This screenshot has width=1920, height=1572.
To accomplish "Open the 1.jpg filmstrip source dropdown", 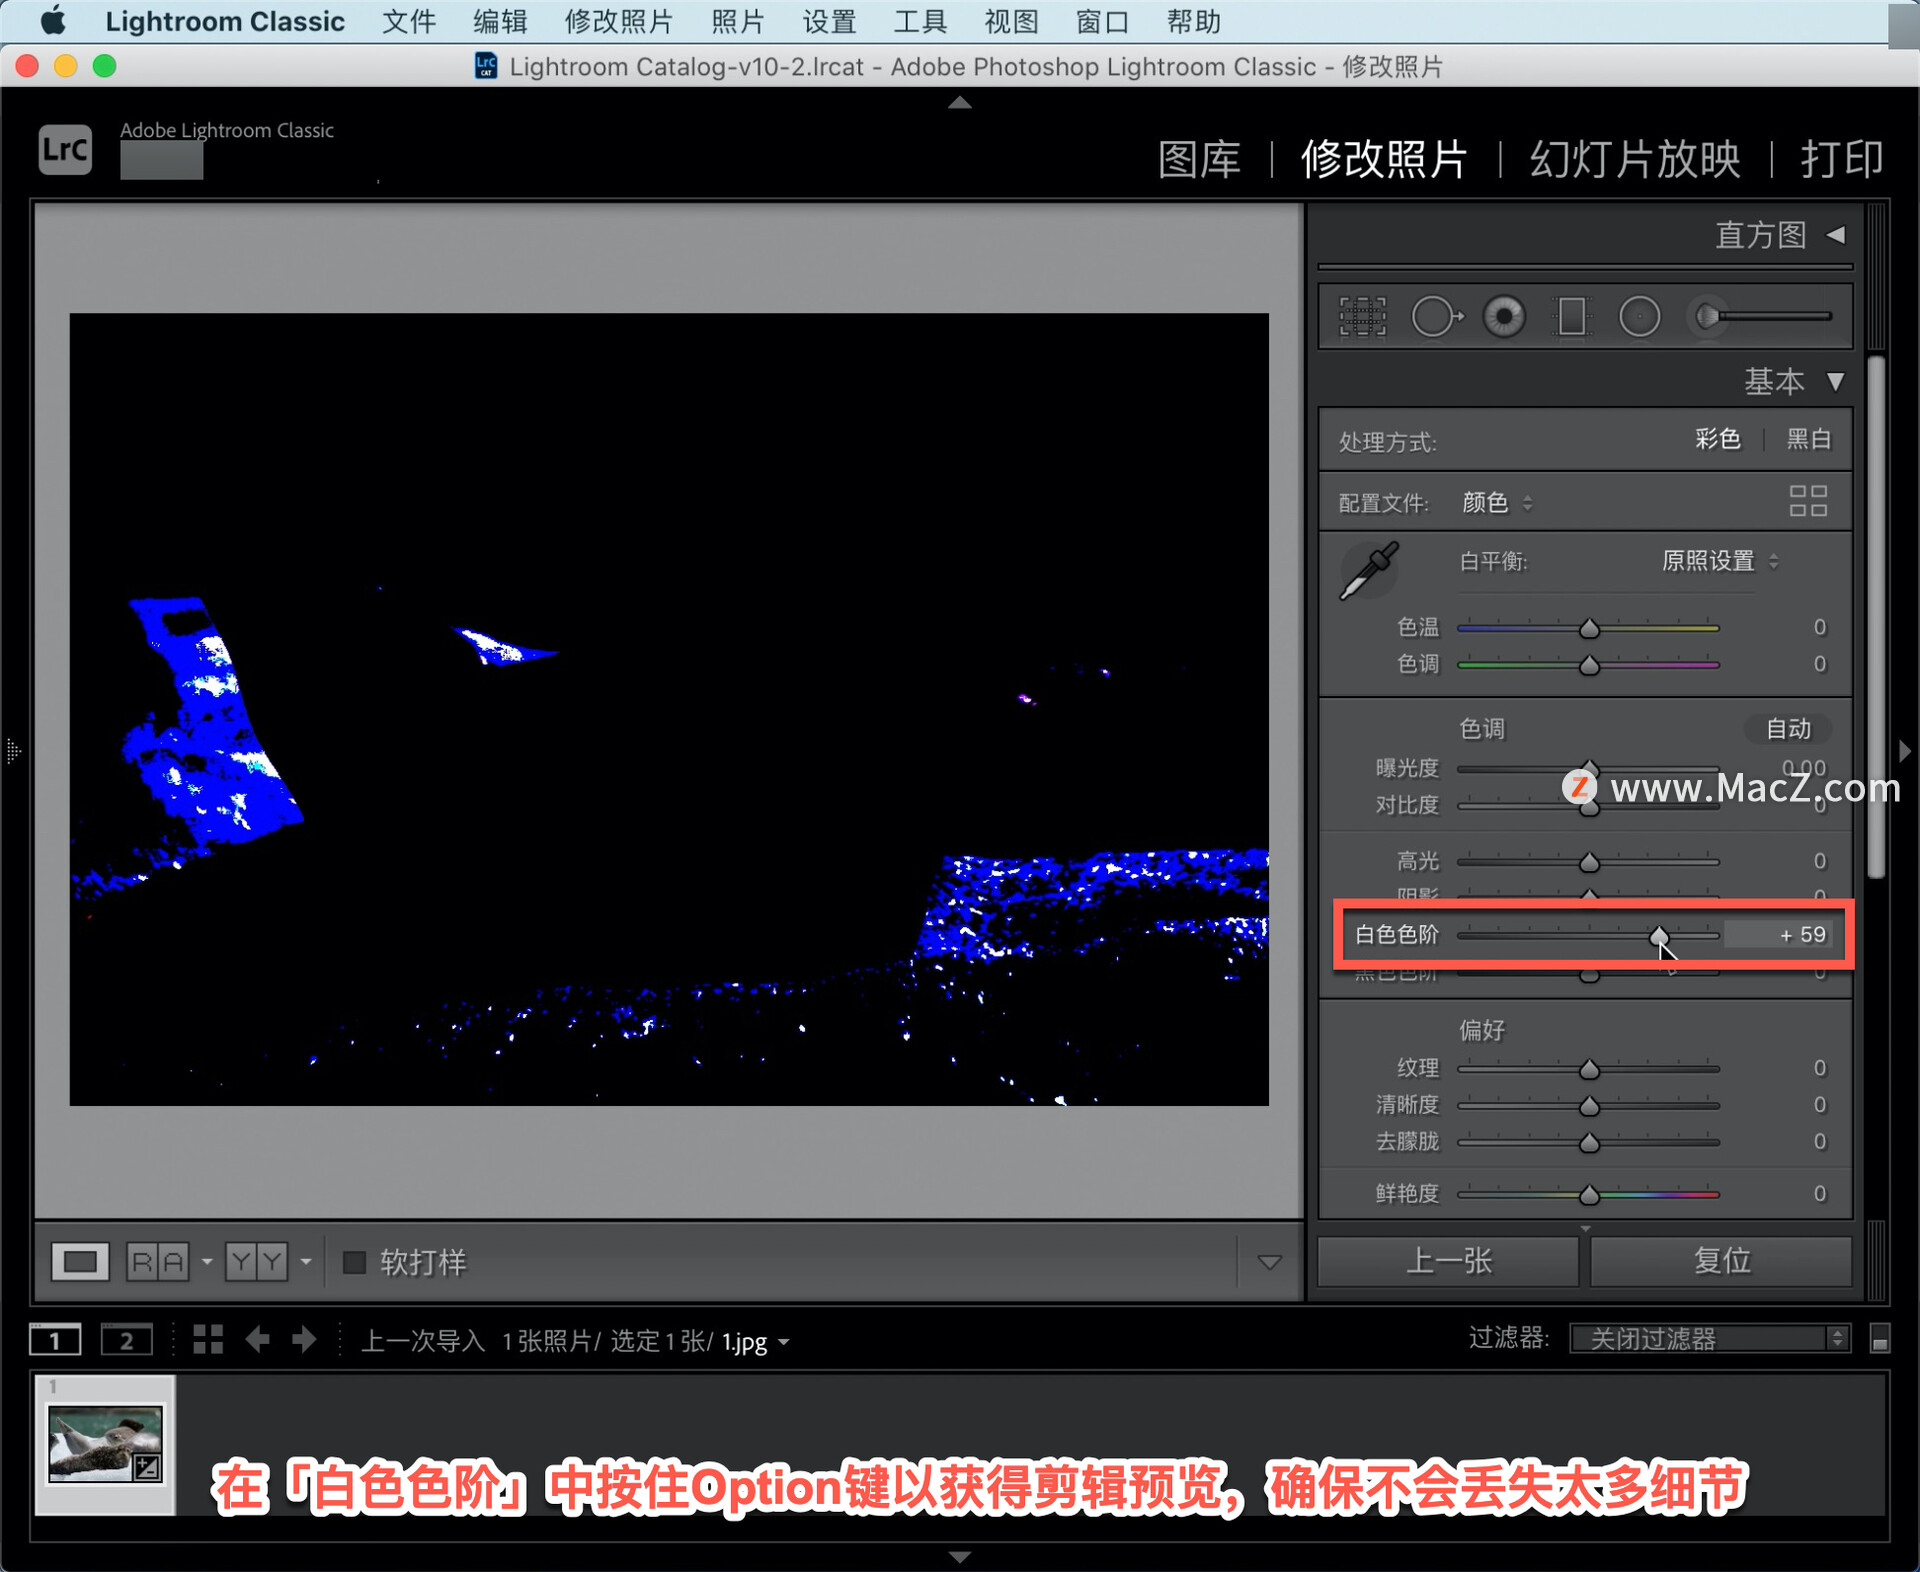I will (756, 1342).
